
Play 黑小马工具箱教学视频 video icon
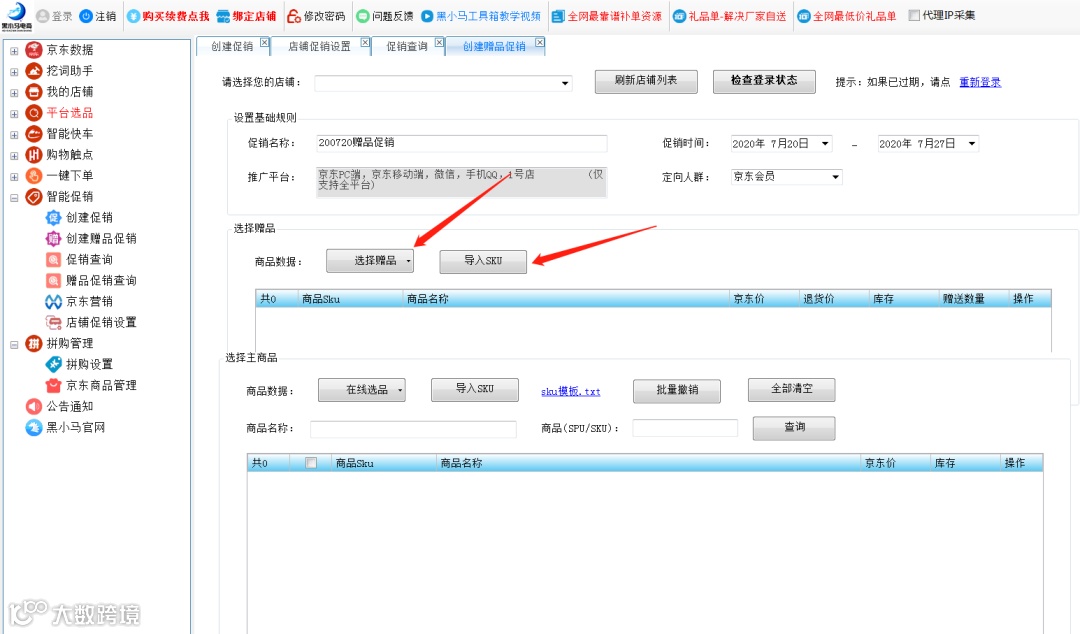click(x=427, y=16)
